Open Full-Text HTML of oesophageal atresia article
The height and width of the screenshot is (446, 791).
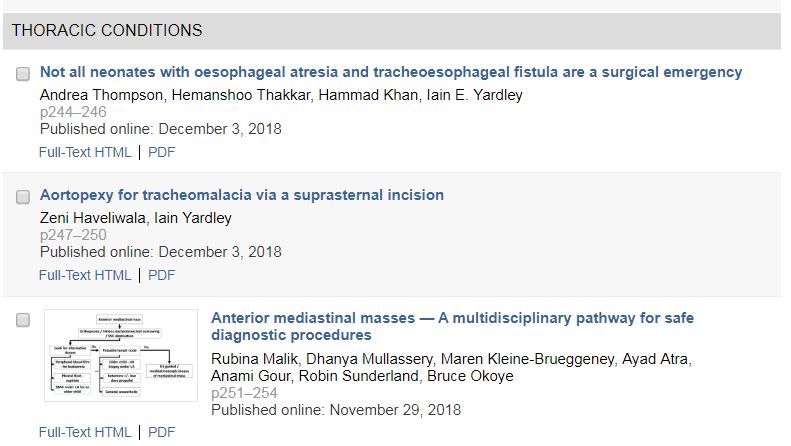[85, 152]
